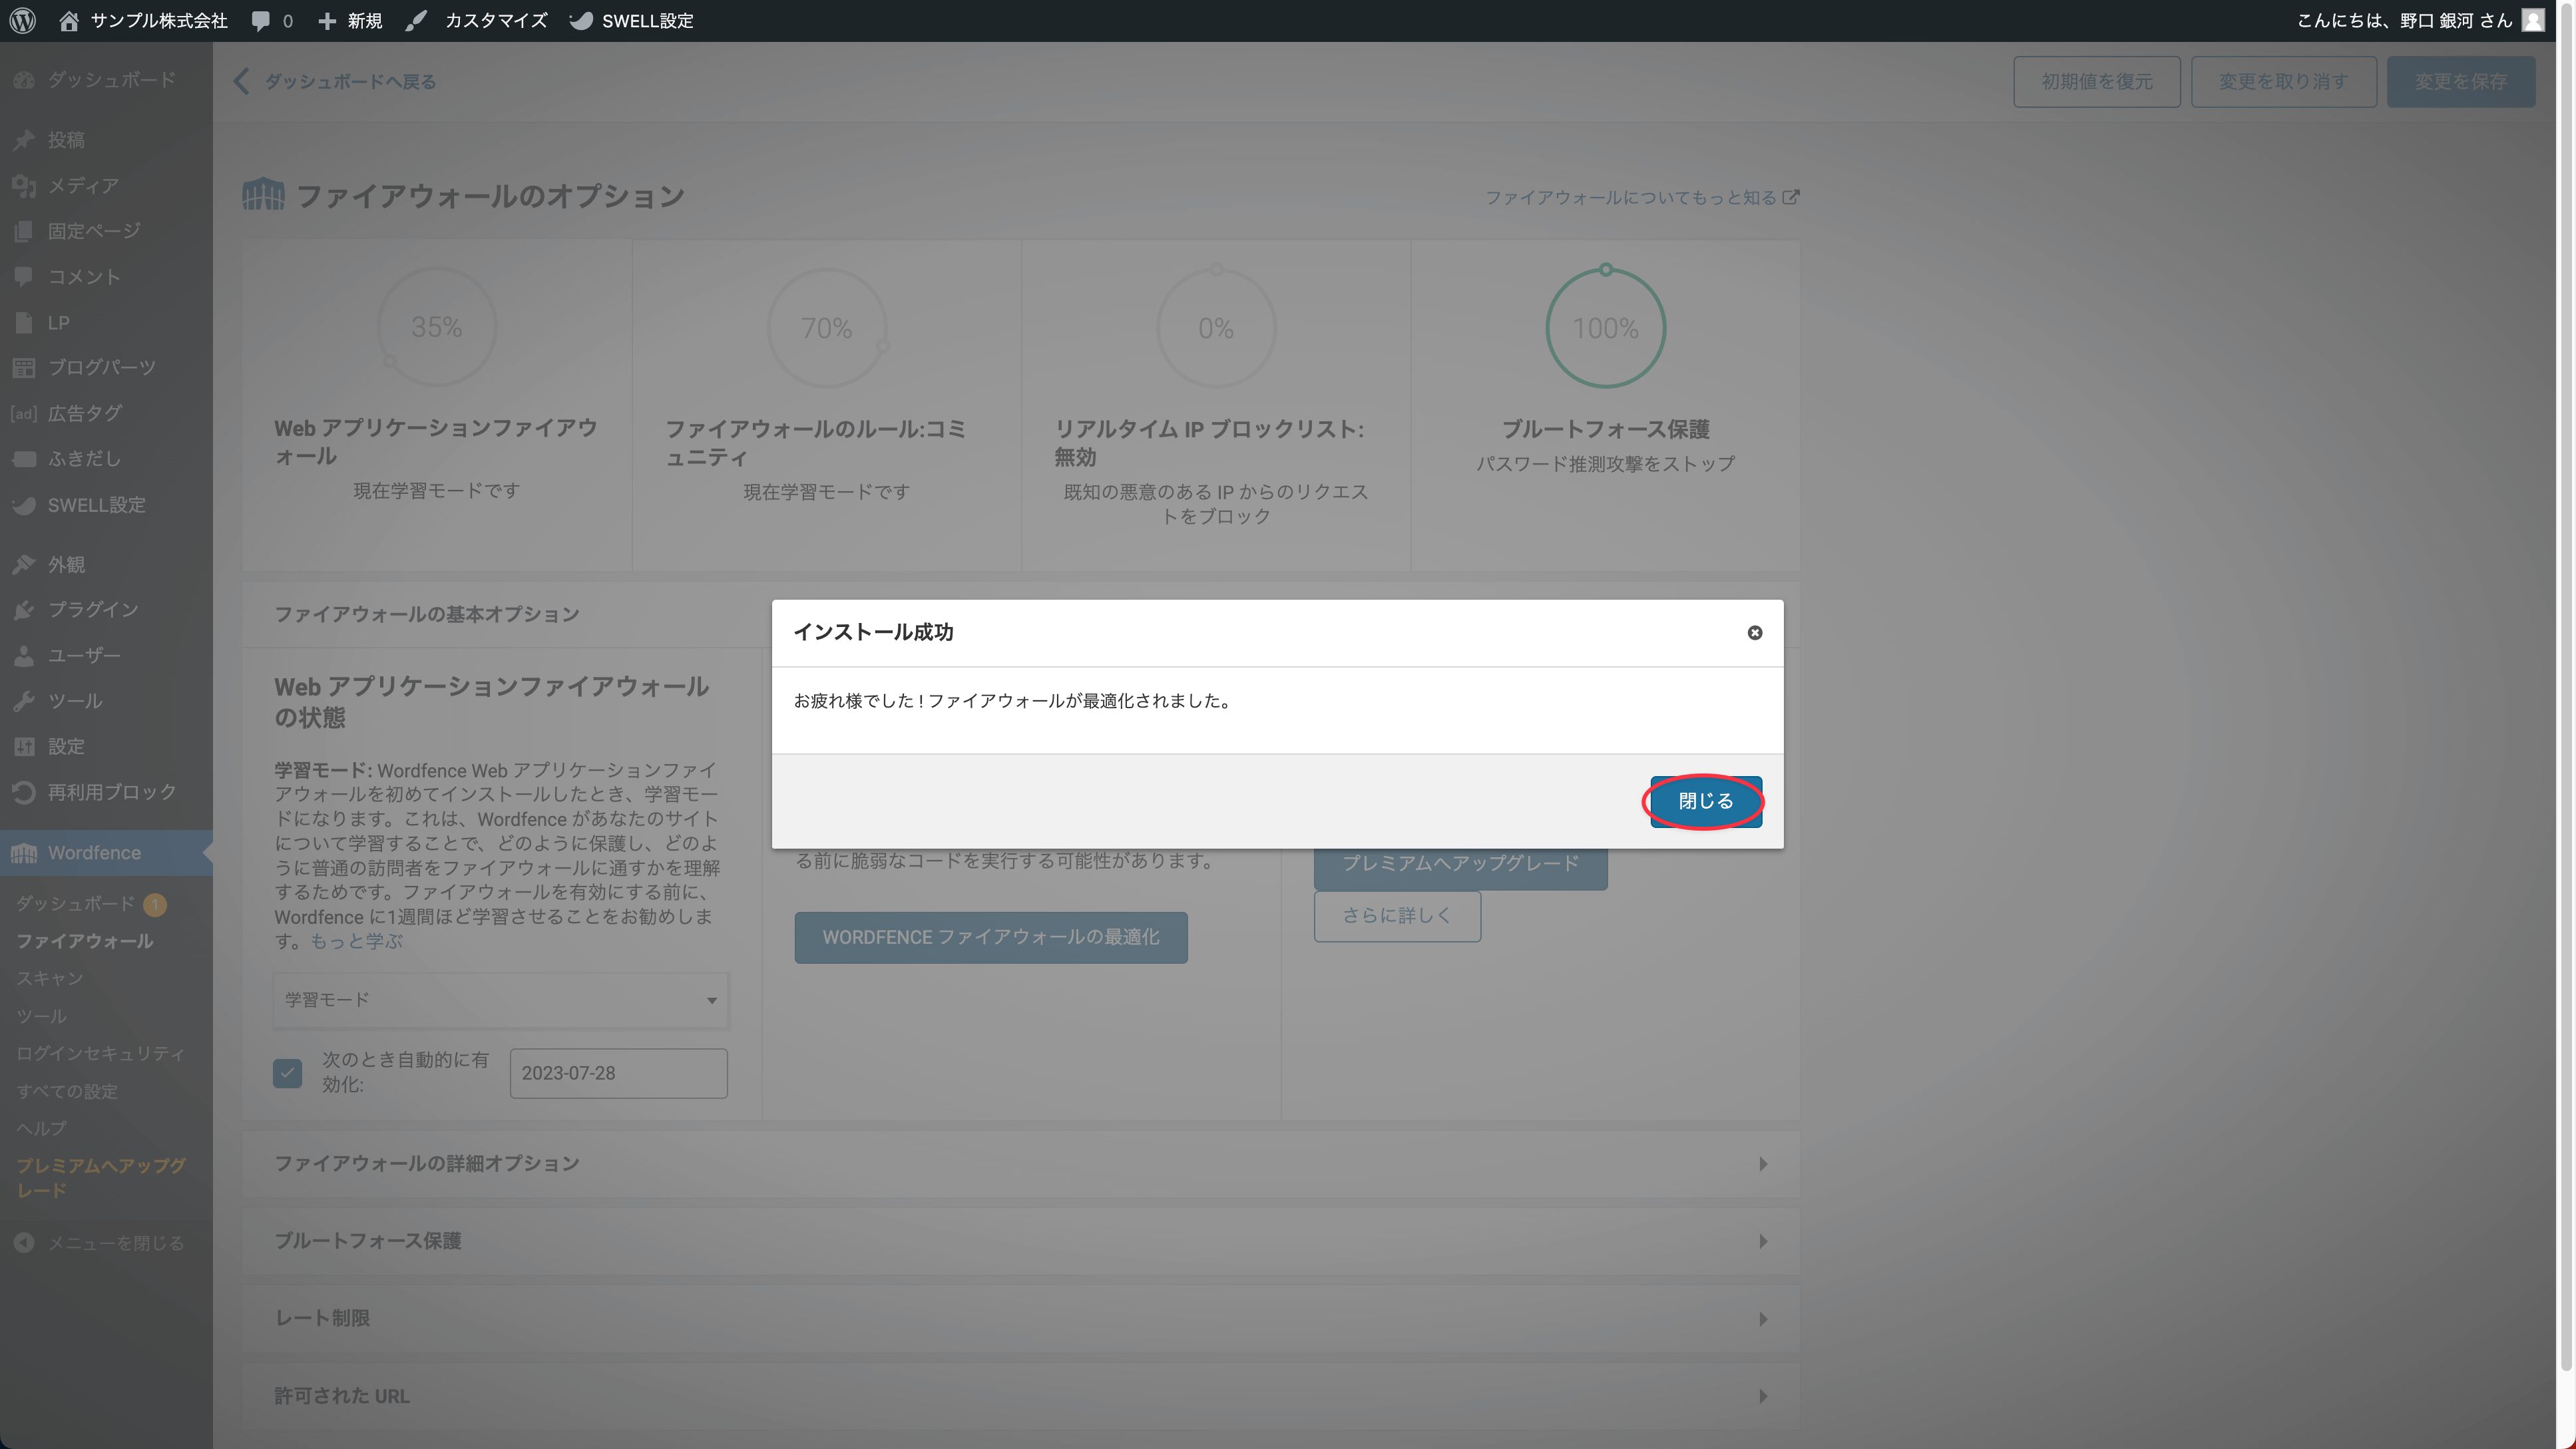
Task: Close dialog with the X icon
Action: (1754, 632)
